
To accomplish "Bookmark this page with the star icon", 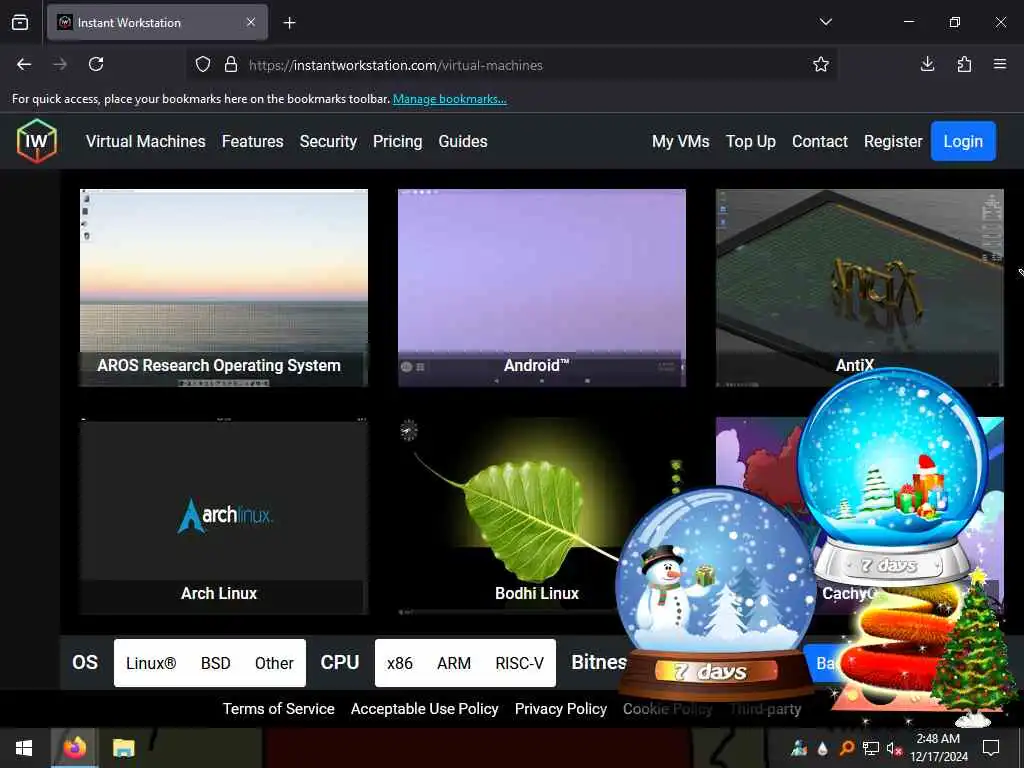I will (821, 64).
